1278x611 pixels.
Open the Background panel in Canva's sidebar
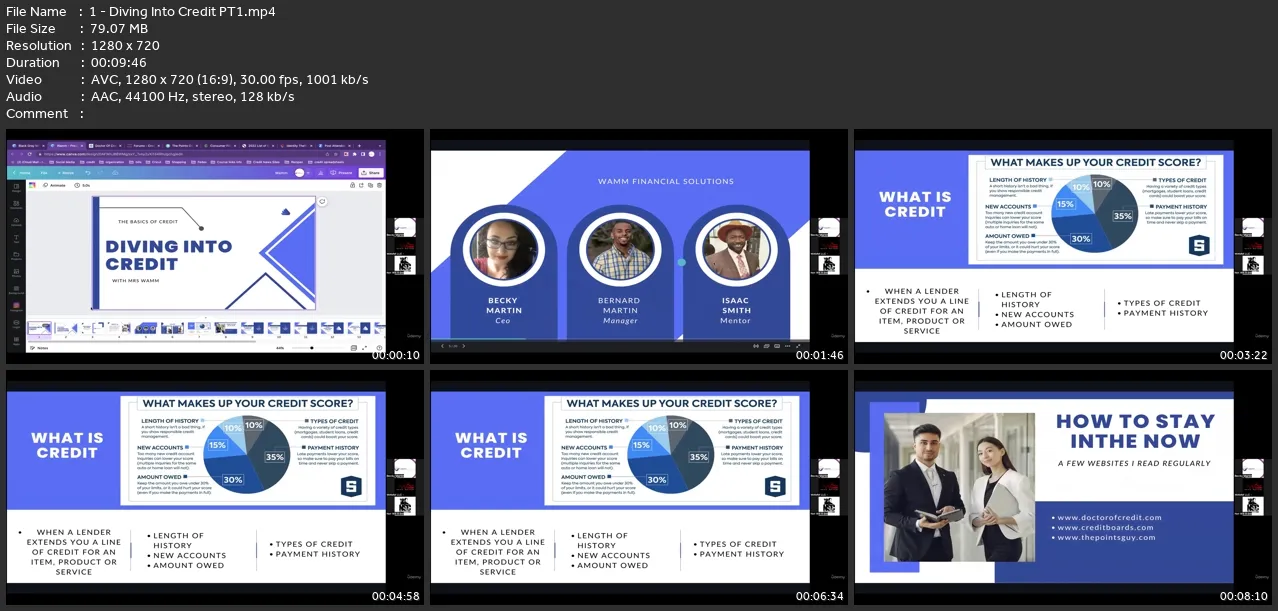tap(17, 290)
